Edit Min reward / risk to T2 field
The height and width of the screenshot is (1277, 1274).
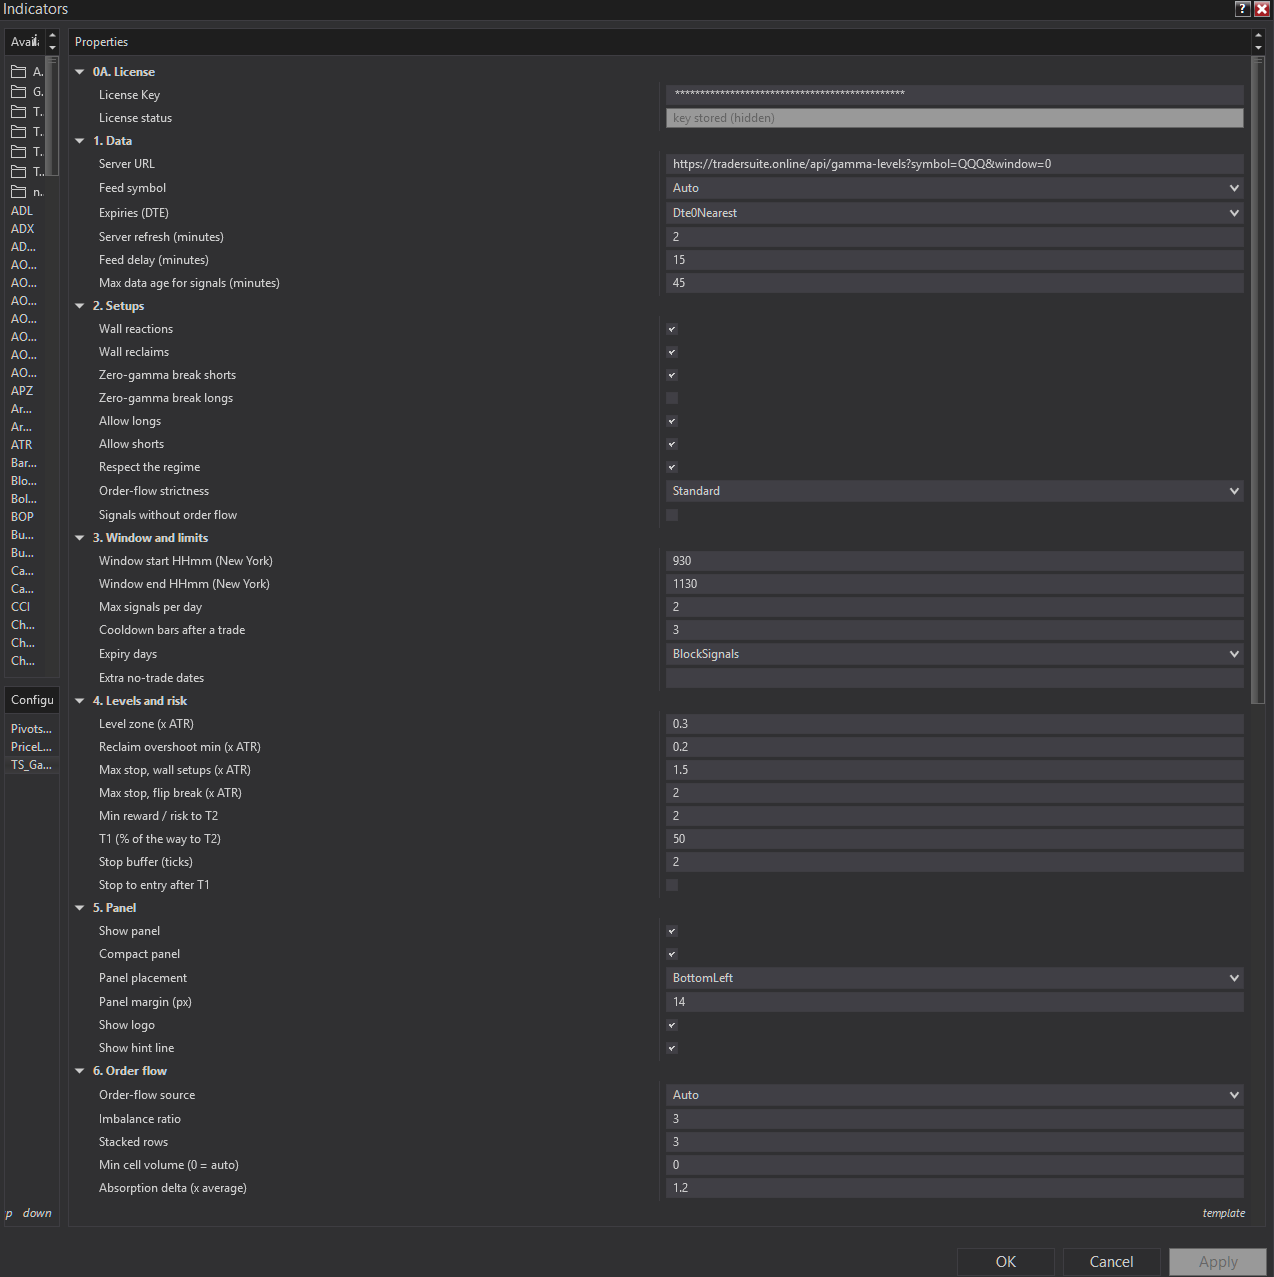(x=955, y=816)
